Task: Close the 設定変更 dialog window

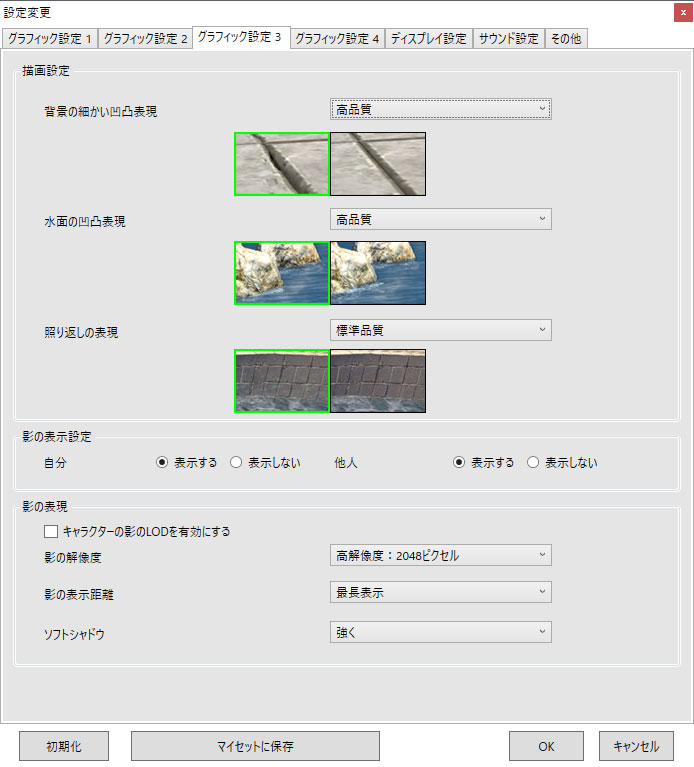Action: [x=683, y=12]
